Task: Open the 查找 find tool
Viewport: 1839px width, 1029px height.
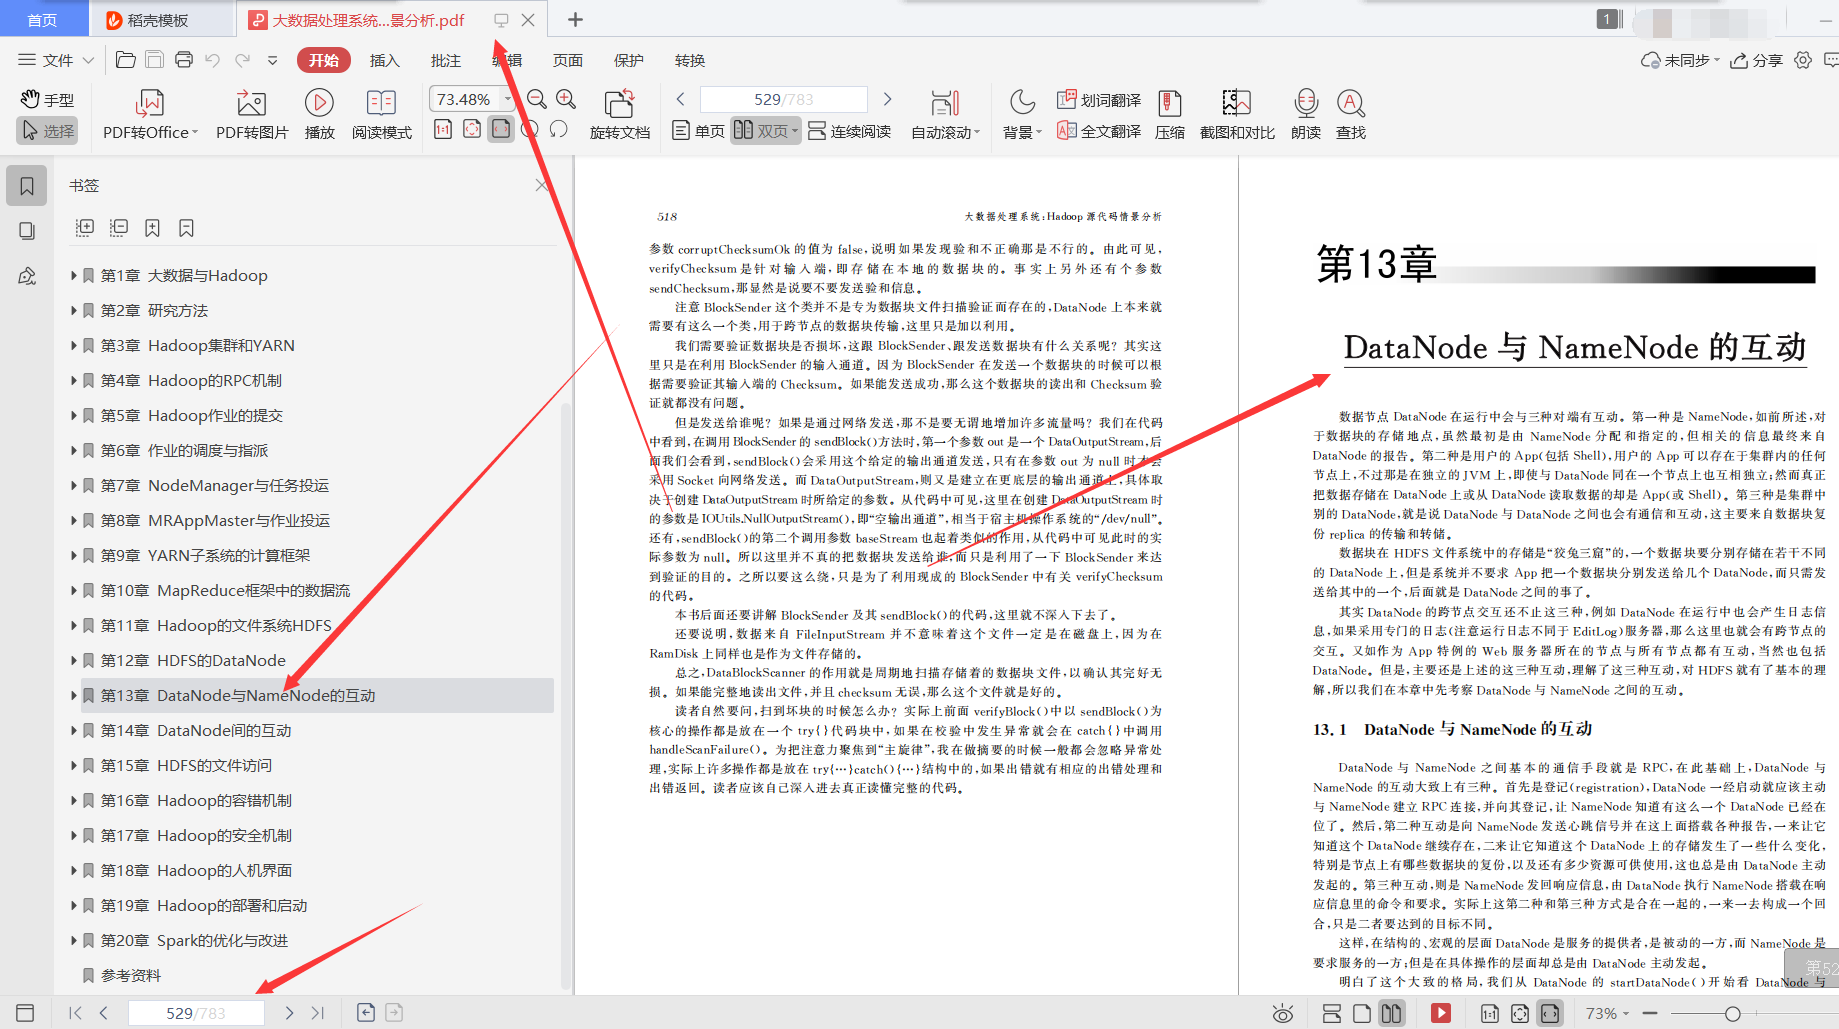Action: [x=1350, y=115]
